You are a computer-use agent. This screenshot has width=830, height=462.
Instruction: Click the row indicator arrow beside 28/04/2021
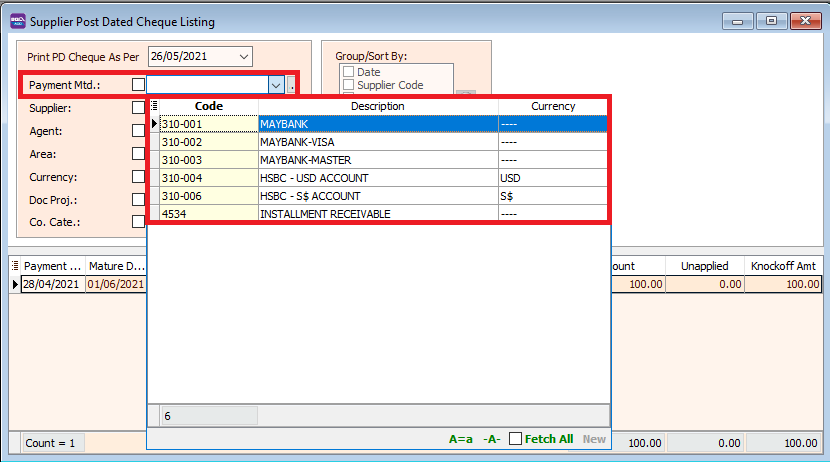point(15,285)
